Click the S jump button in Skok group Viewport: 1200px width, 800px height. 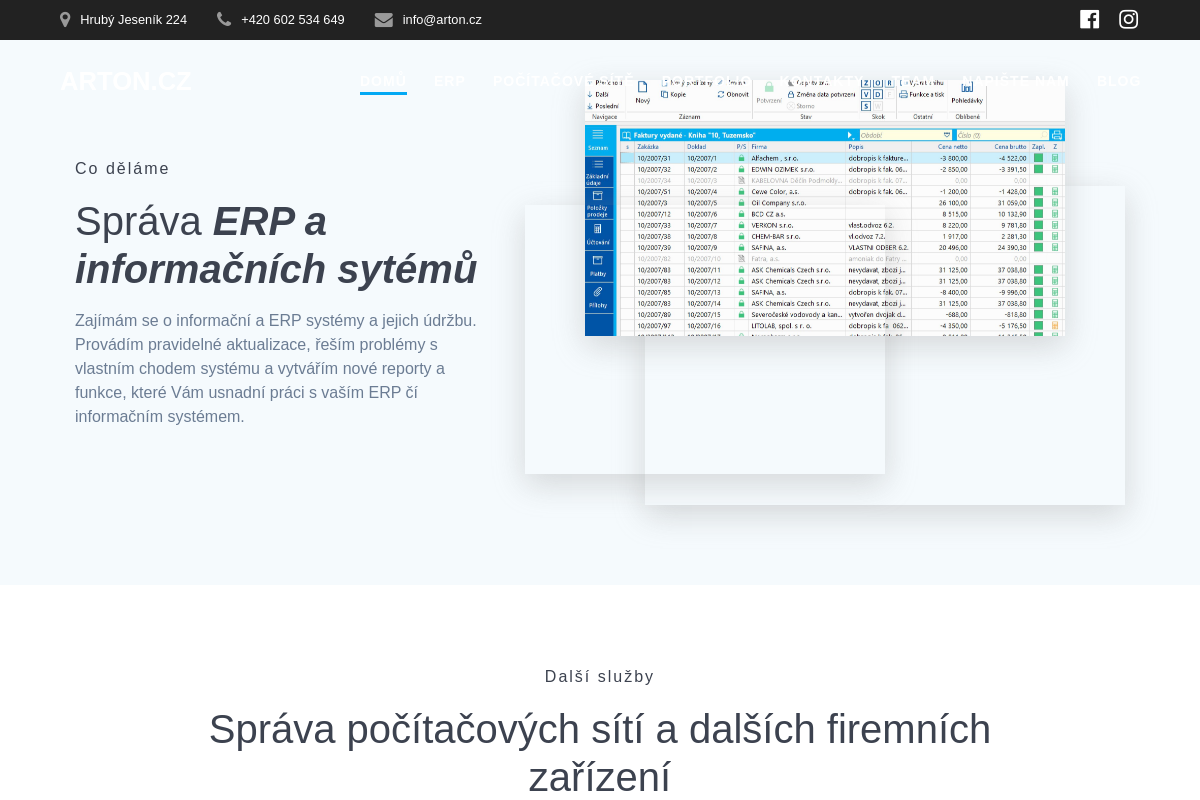(x=865, y=106)
